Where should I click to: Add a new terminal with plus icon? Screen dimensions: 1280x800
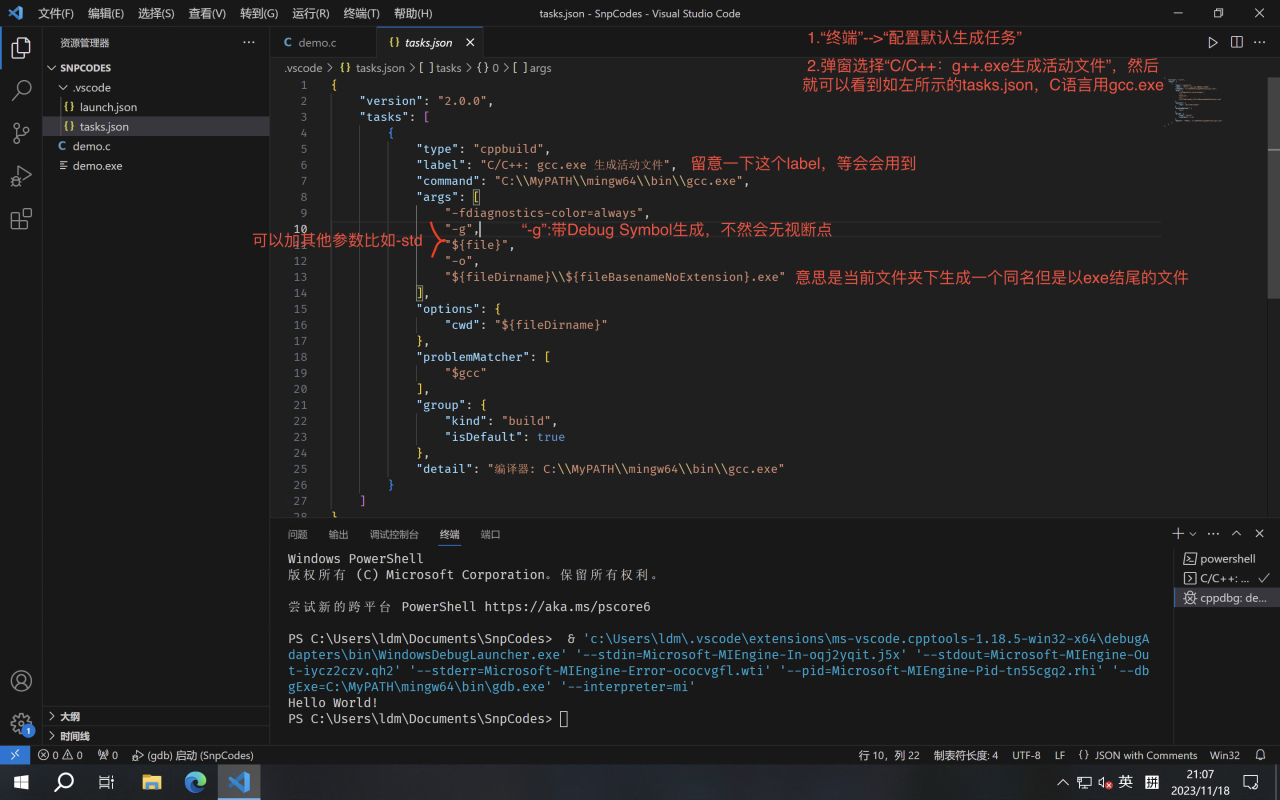(1178, 534)
